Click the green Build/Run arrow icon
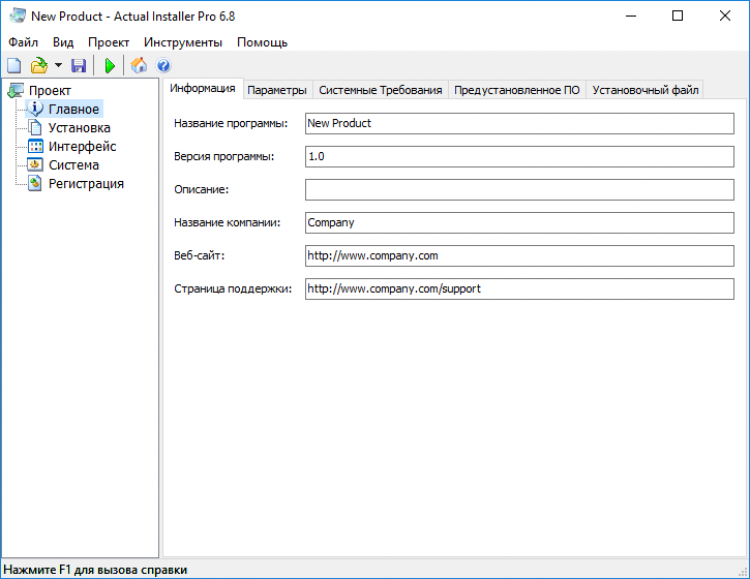750x579 pixels. pos(110,66)
